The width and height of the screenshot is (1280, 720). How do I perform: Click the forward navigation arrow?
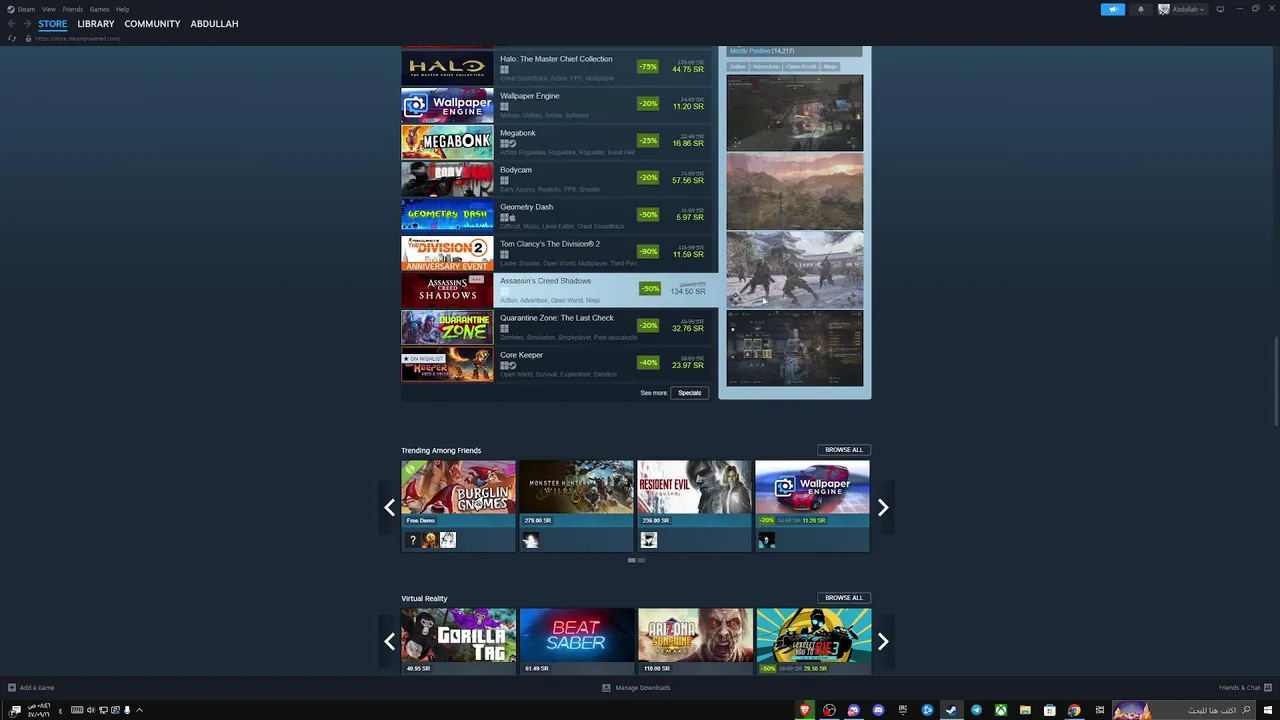pos(27,24)
